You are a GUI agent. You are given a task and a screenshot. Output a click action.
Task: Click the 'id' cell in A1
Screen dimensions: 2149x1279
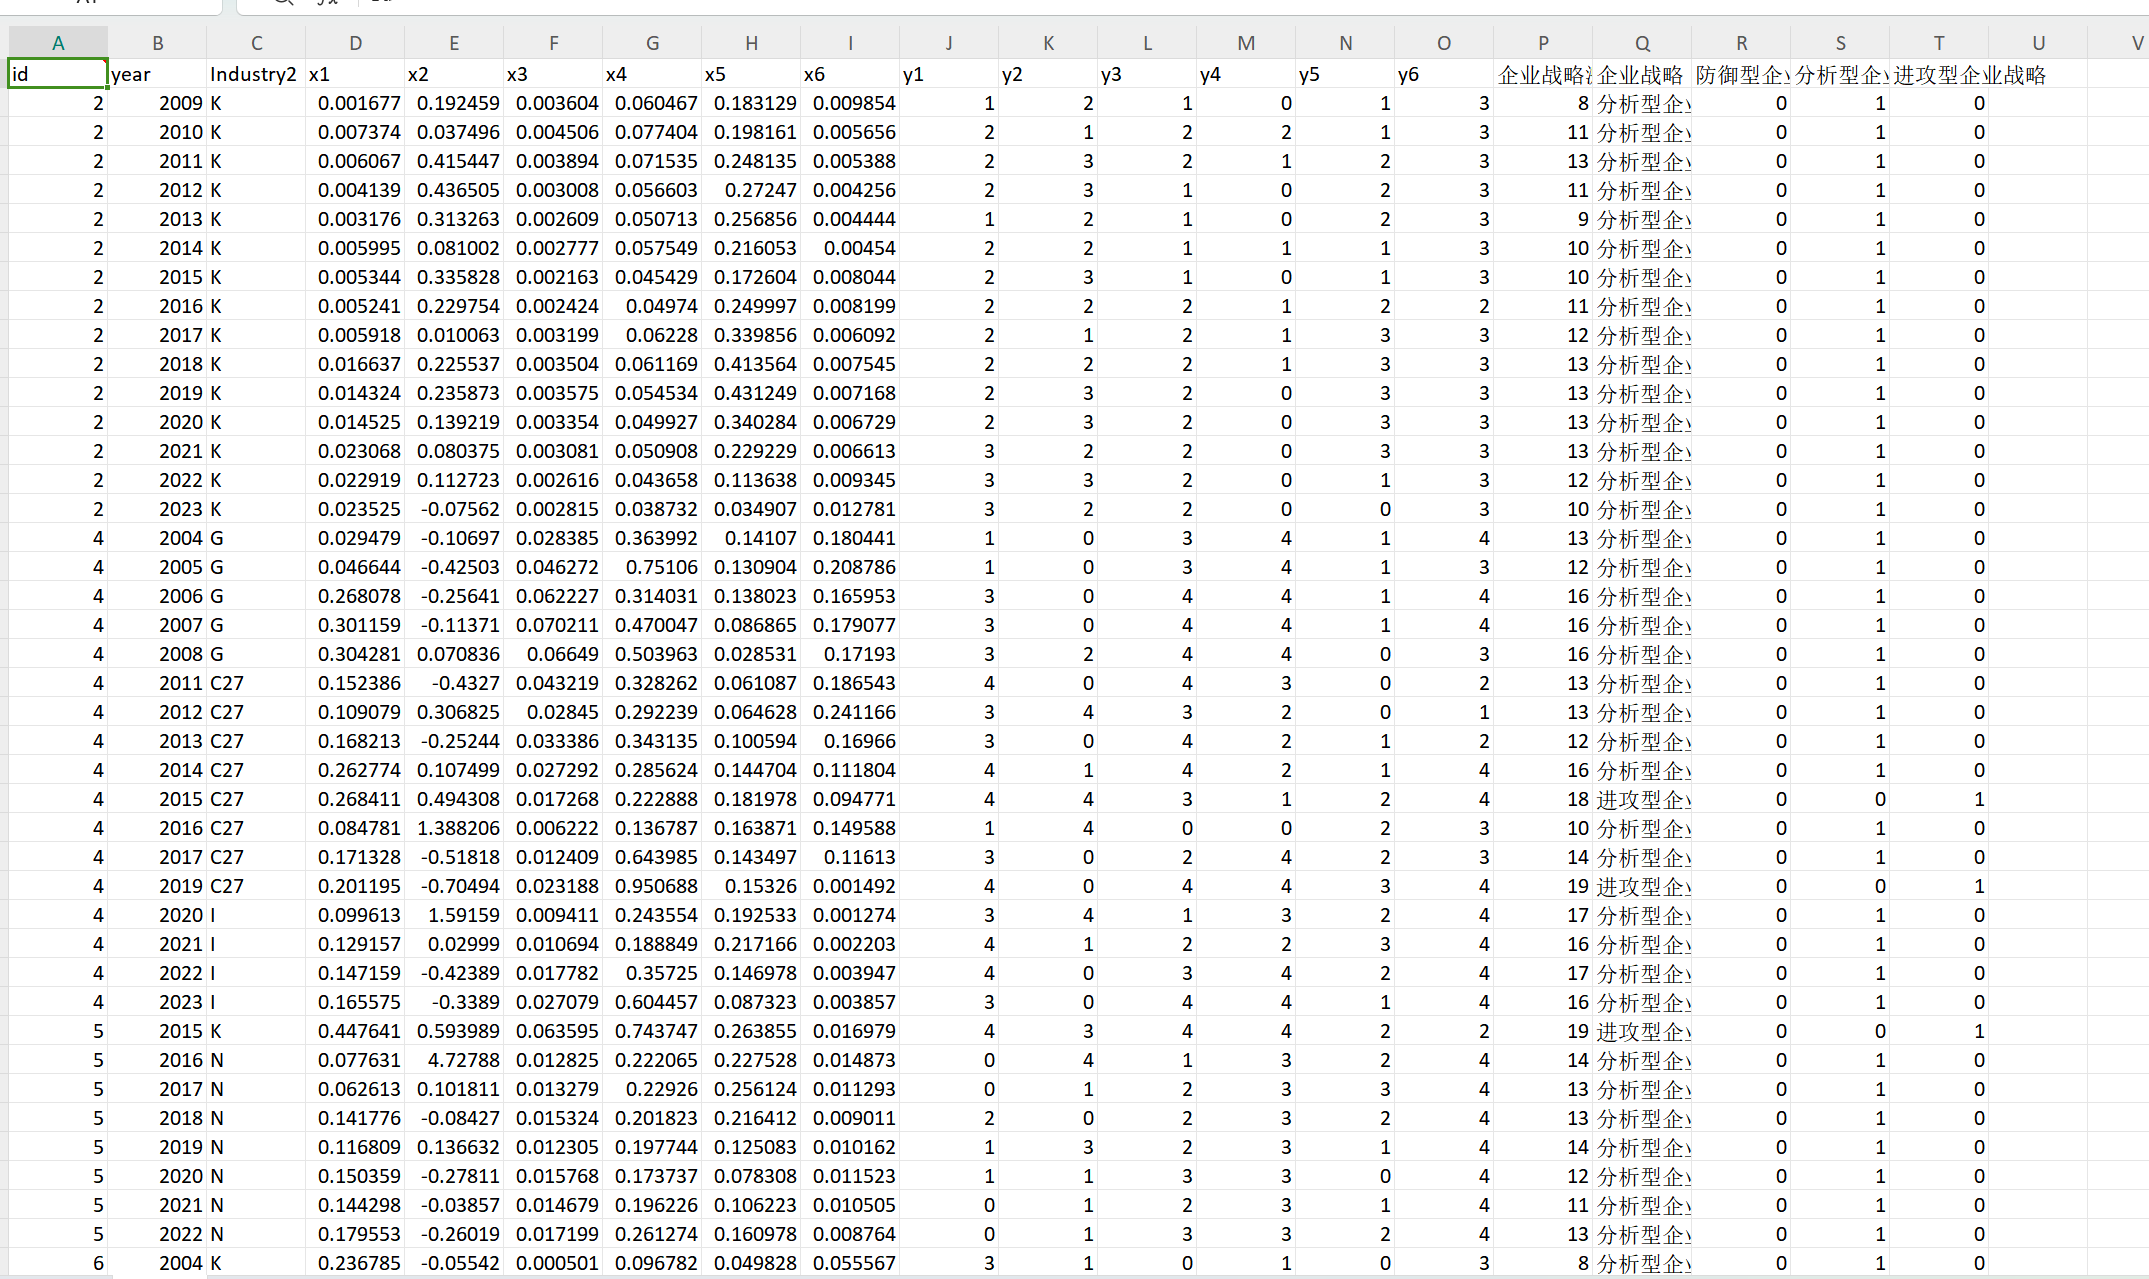tap(58, 74)
